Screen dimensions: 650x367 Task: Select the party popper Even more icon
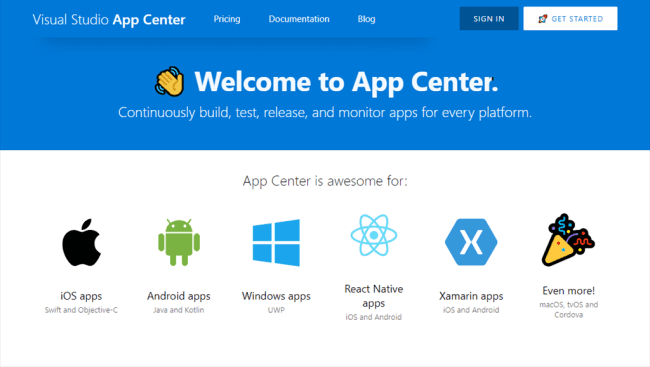[x=568, y=240]
